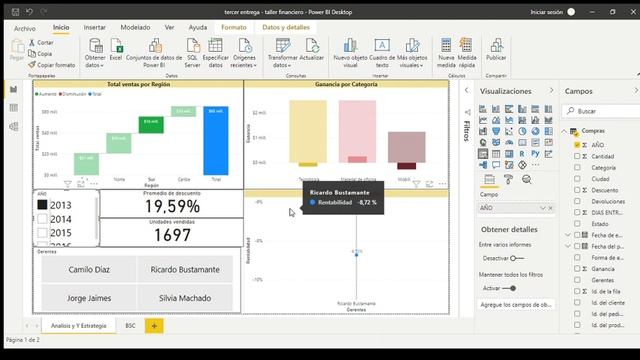Click in the Campos Buscar field
This screenshot has height=360, width=640.
point(601,111)
